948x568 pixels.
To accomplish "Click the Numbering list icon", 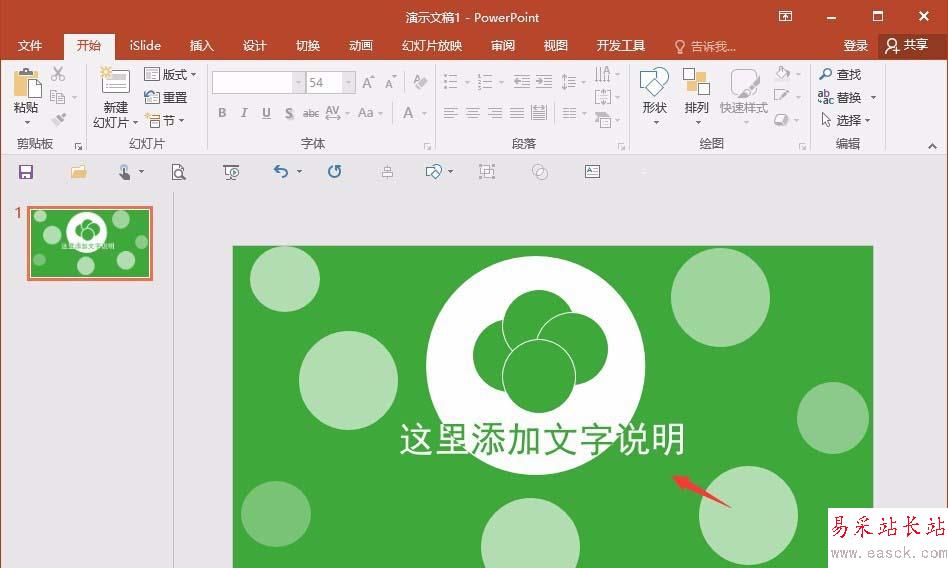I will pyautogui.click(x=485, y=82).
